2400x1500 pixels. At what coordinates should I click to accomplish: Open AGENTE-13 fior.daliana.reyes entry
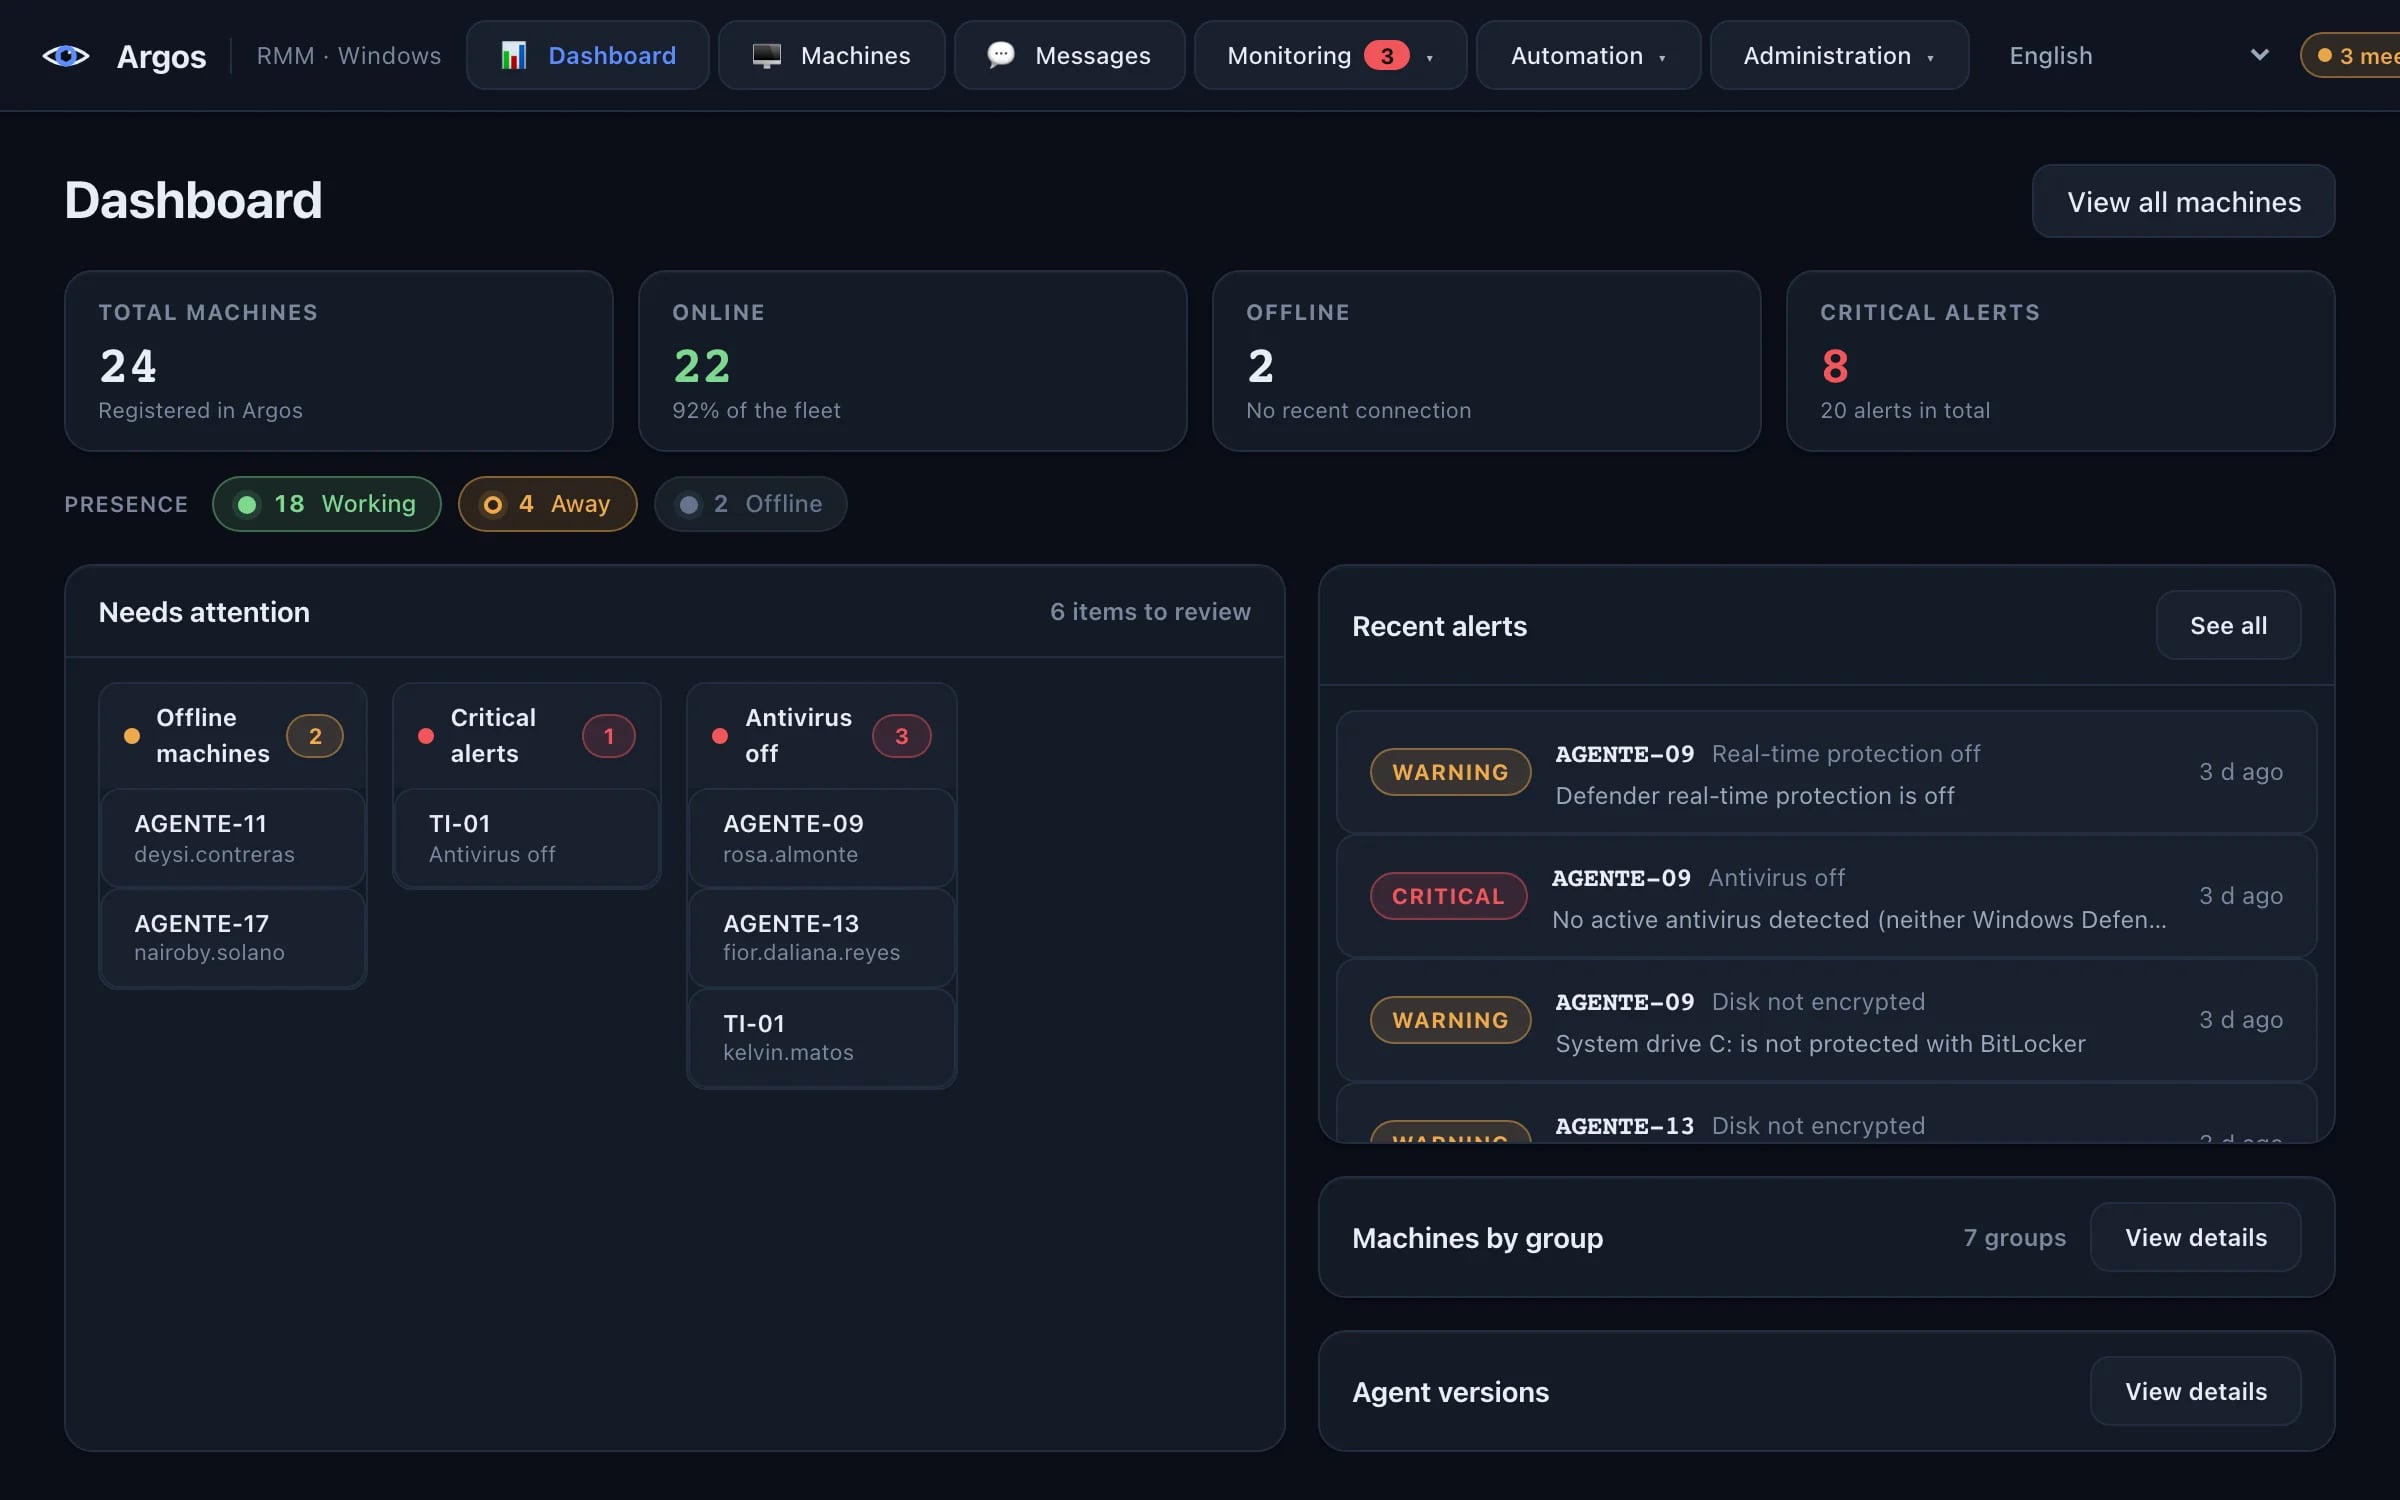point(822,937)
